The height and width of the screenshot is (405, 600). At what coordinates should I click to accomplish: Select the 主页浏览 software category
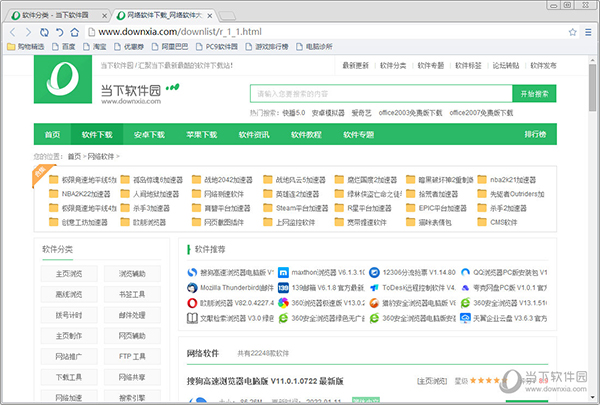coord(69,274)
